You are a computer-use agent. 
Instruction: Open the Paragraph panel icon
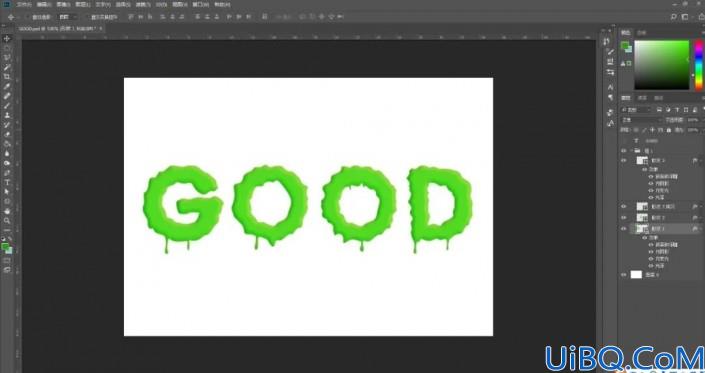tap(610, 97)
